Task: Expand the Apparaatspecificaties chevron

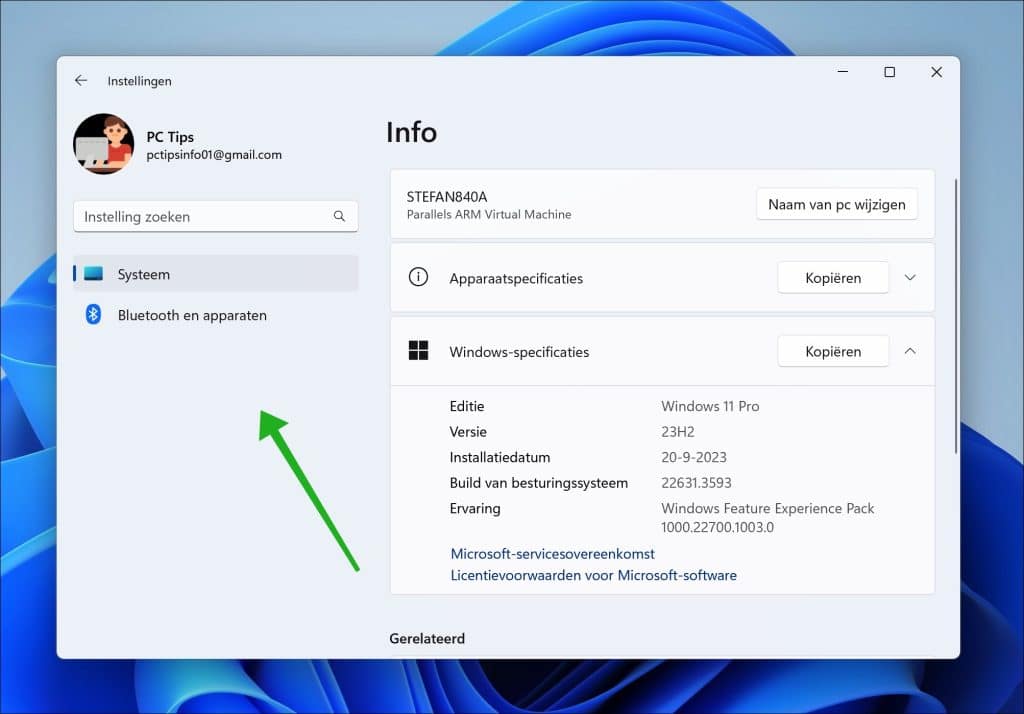Action: pos(910,278)
